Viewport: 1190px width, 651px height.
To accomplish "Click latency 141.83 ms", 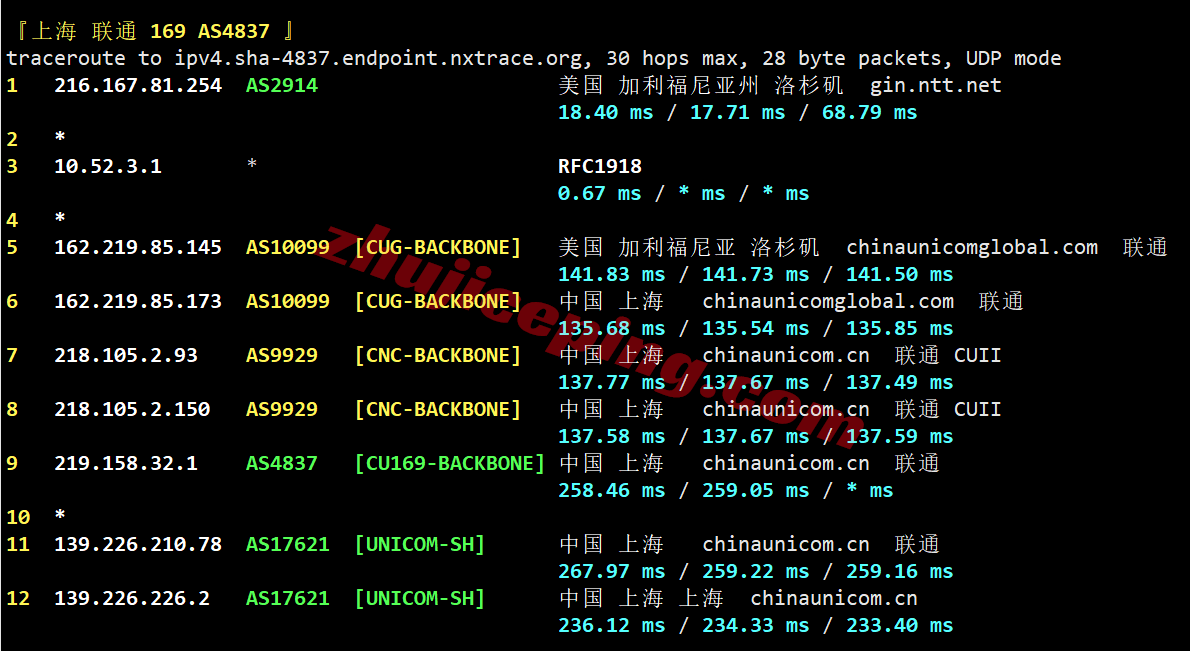I will pos(612,275).
